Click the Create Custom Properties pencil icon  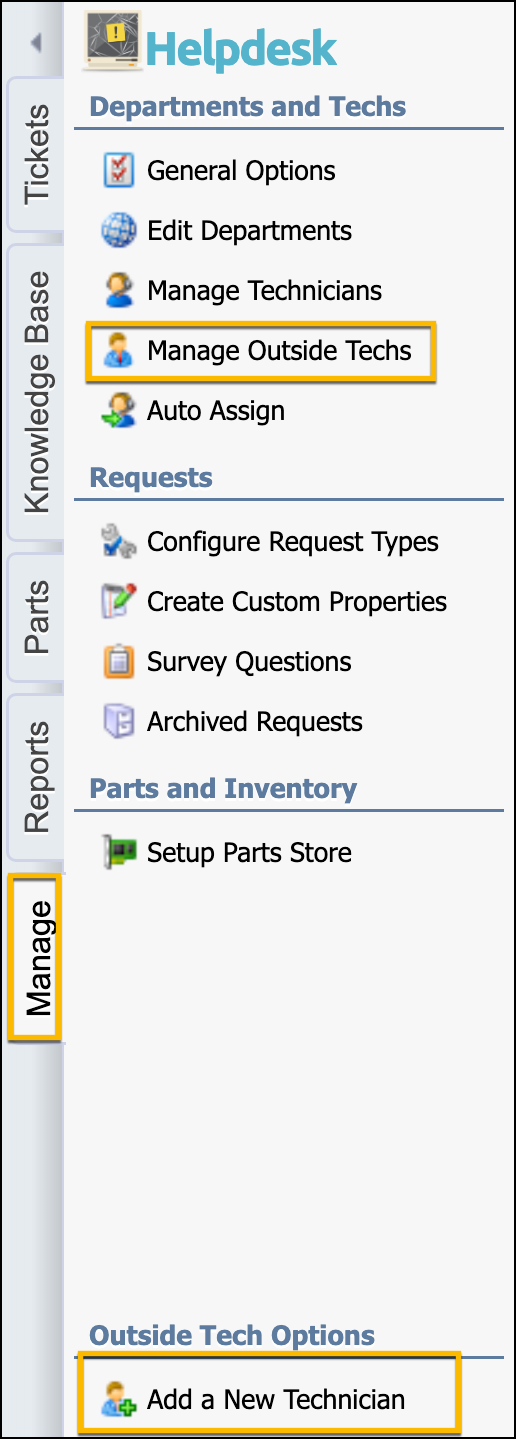(x=119, y=602)
